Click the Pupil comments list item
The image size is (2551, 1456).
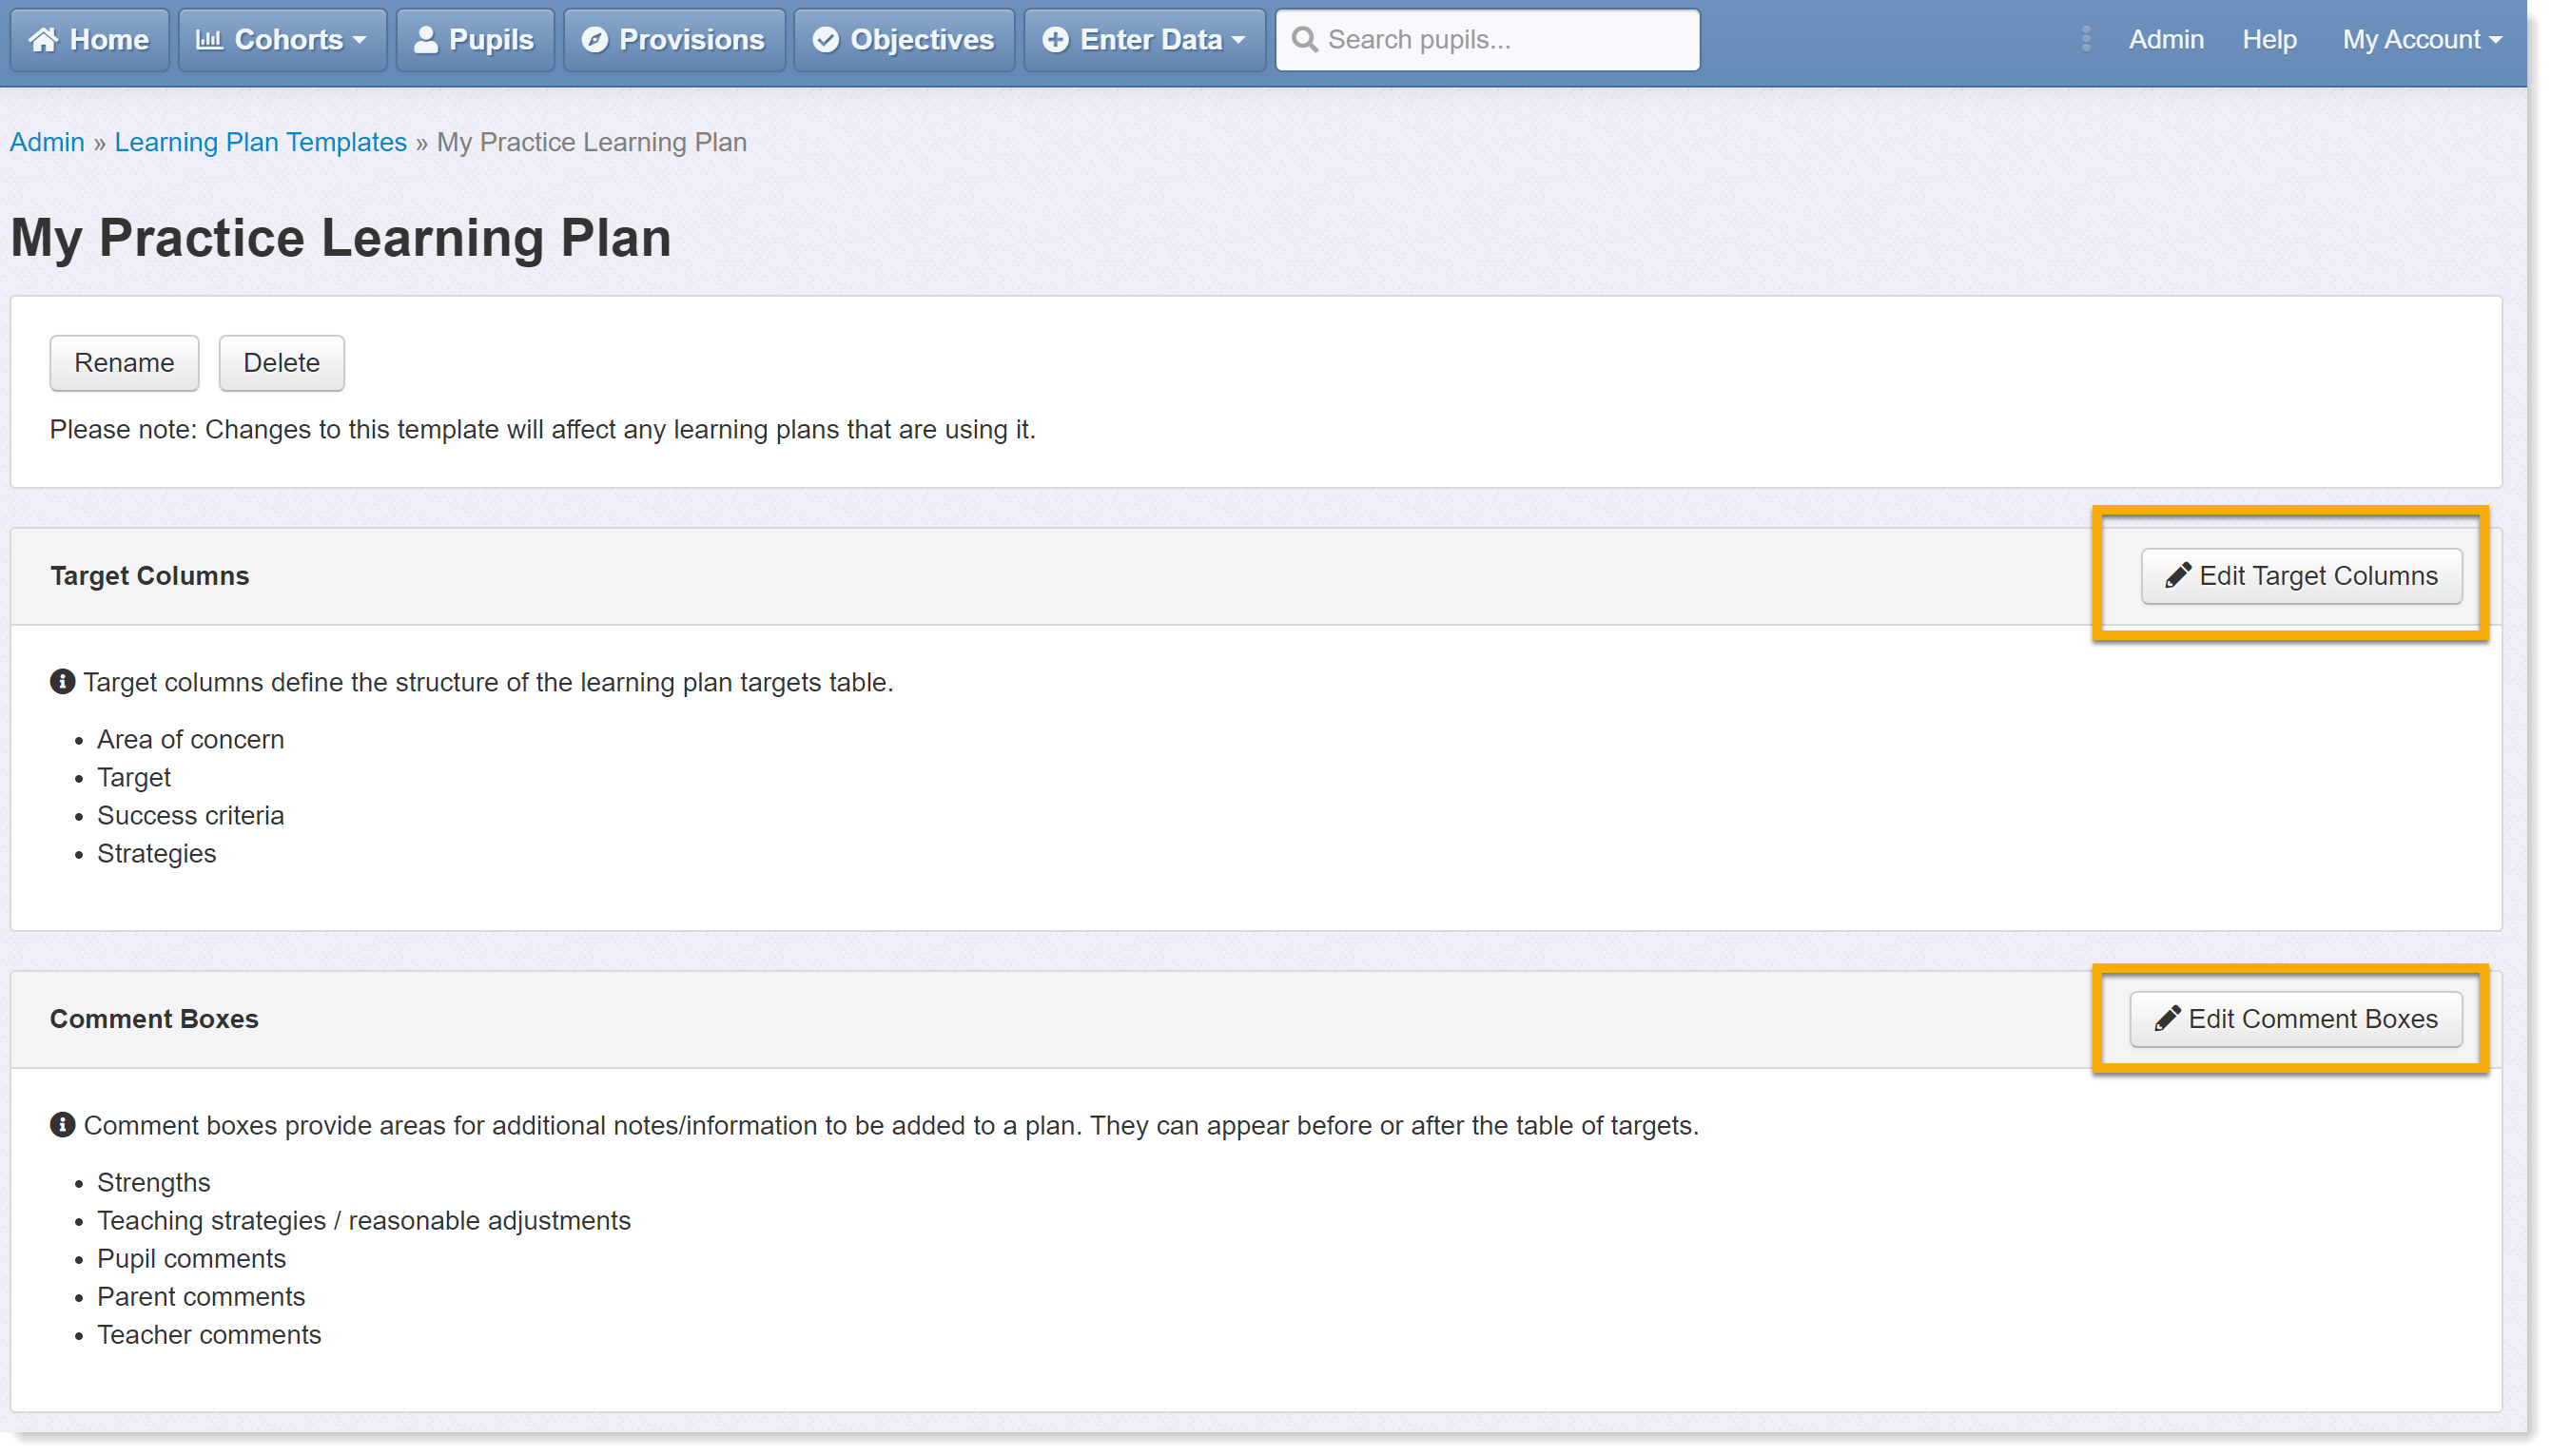click(191, 1258)
